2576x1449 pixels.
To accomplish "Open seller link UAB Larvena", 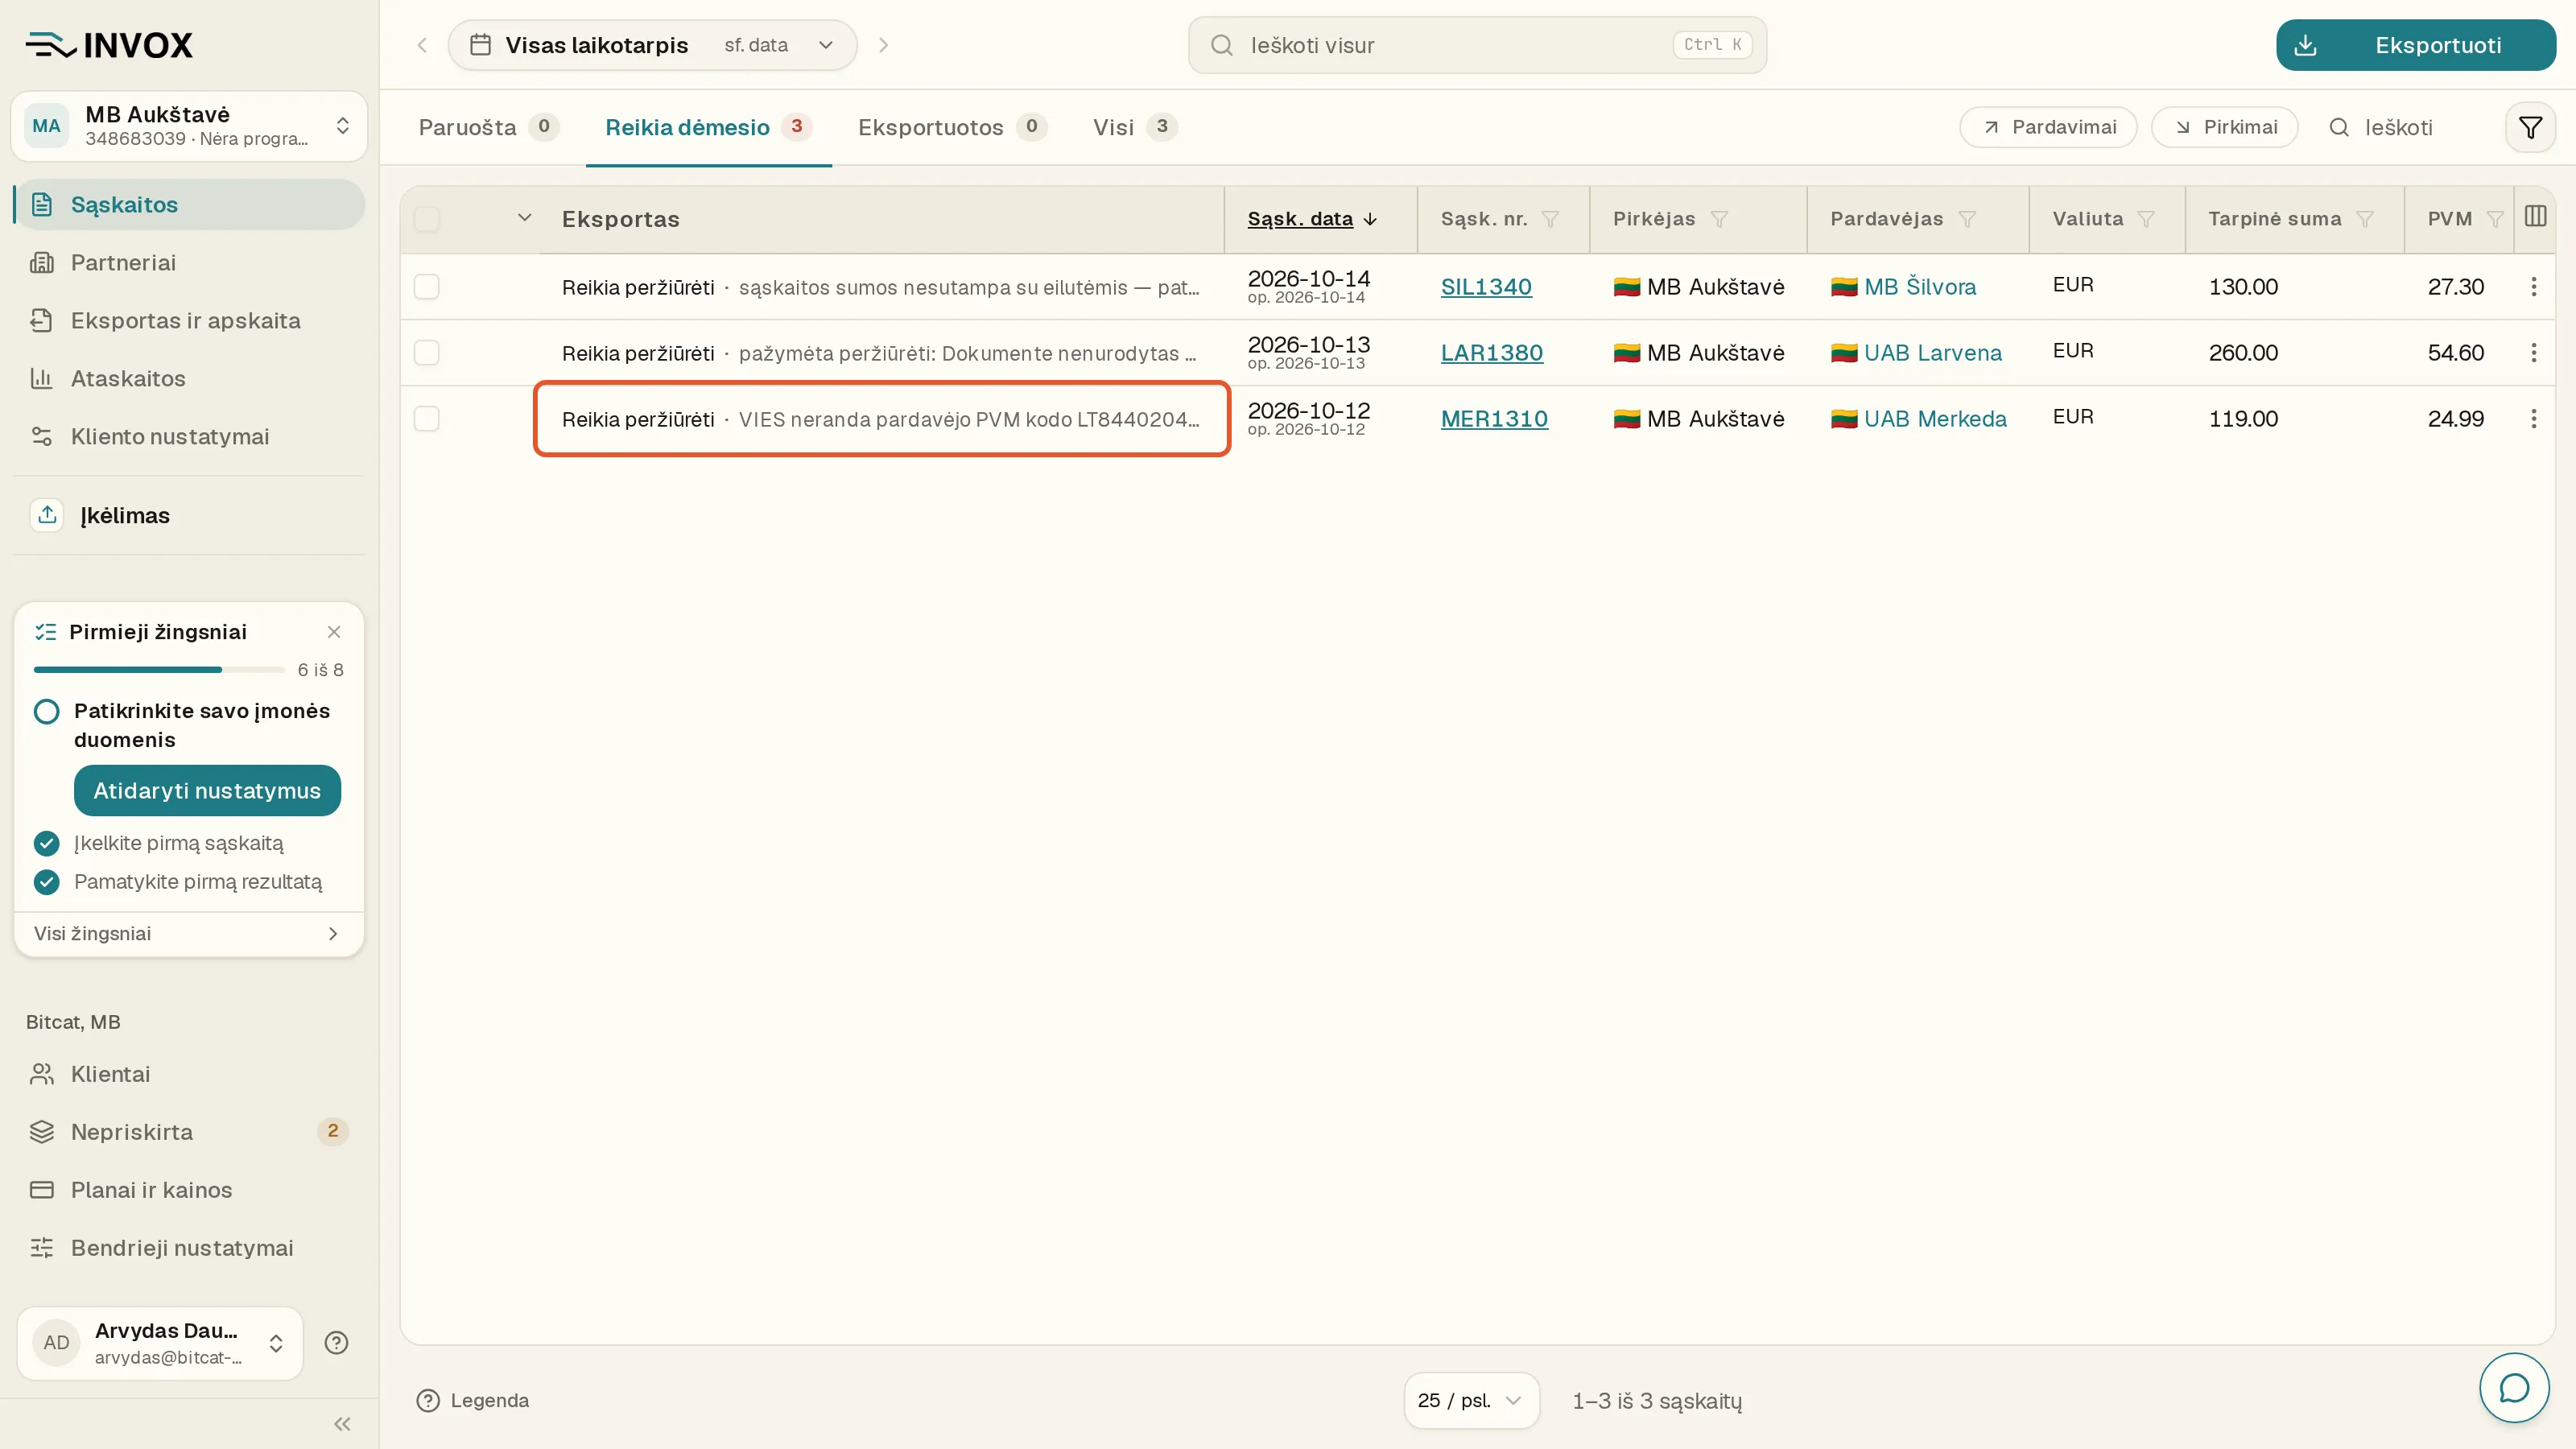I will tap(1932, 353).
